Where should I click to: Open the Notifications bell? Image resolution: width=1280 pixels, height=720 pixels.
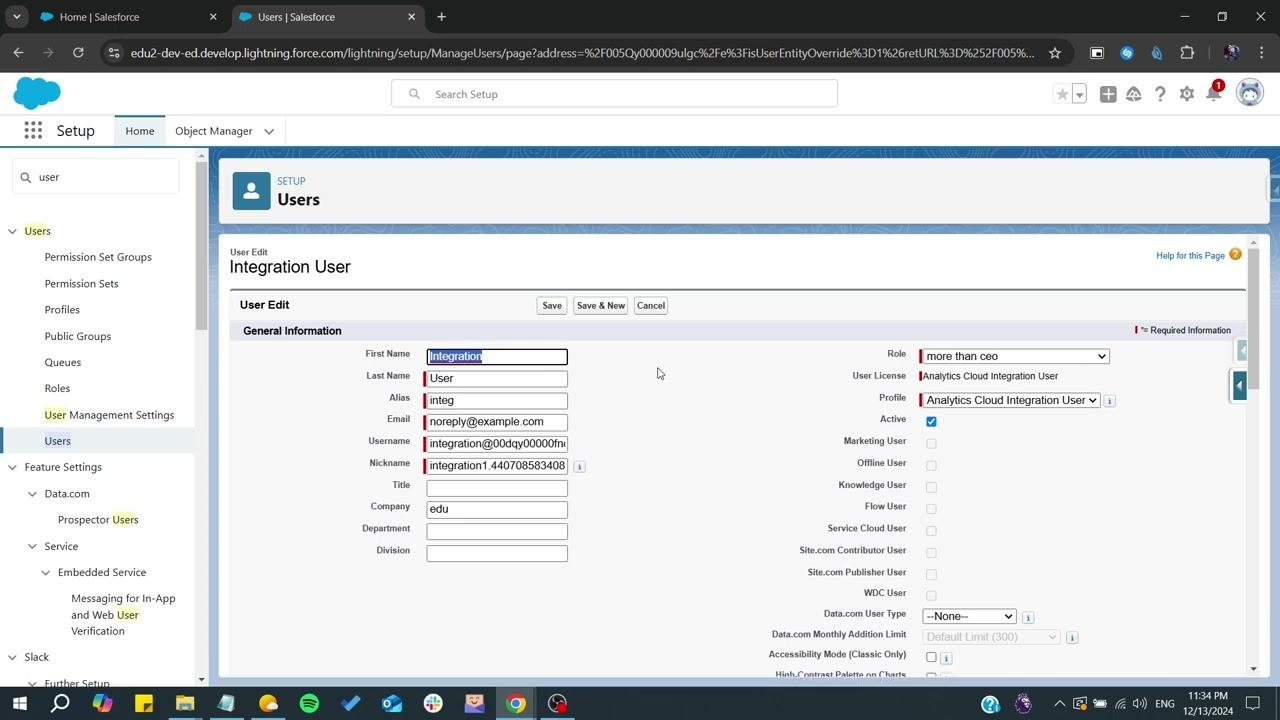click(1213, 94)
